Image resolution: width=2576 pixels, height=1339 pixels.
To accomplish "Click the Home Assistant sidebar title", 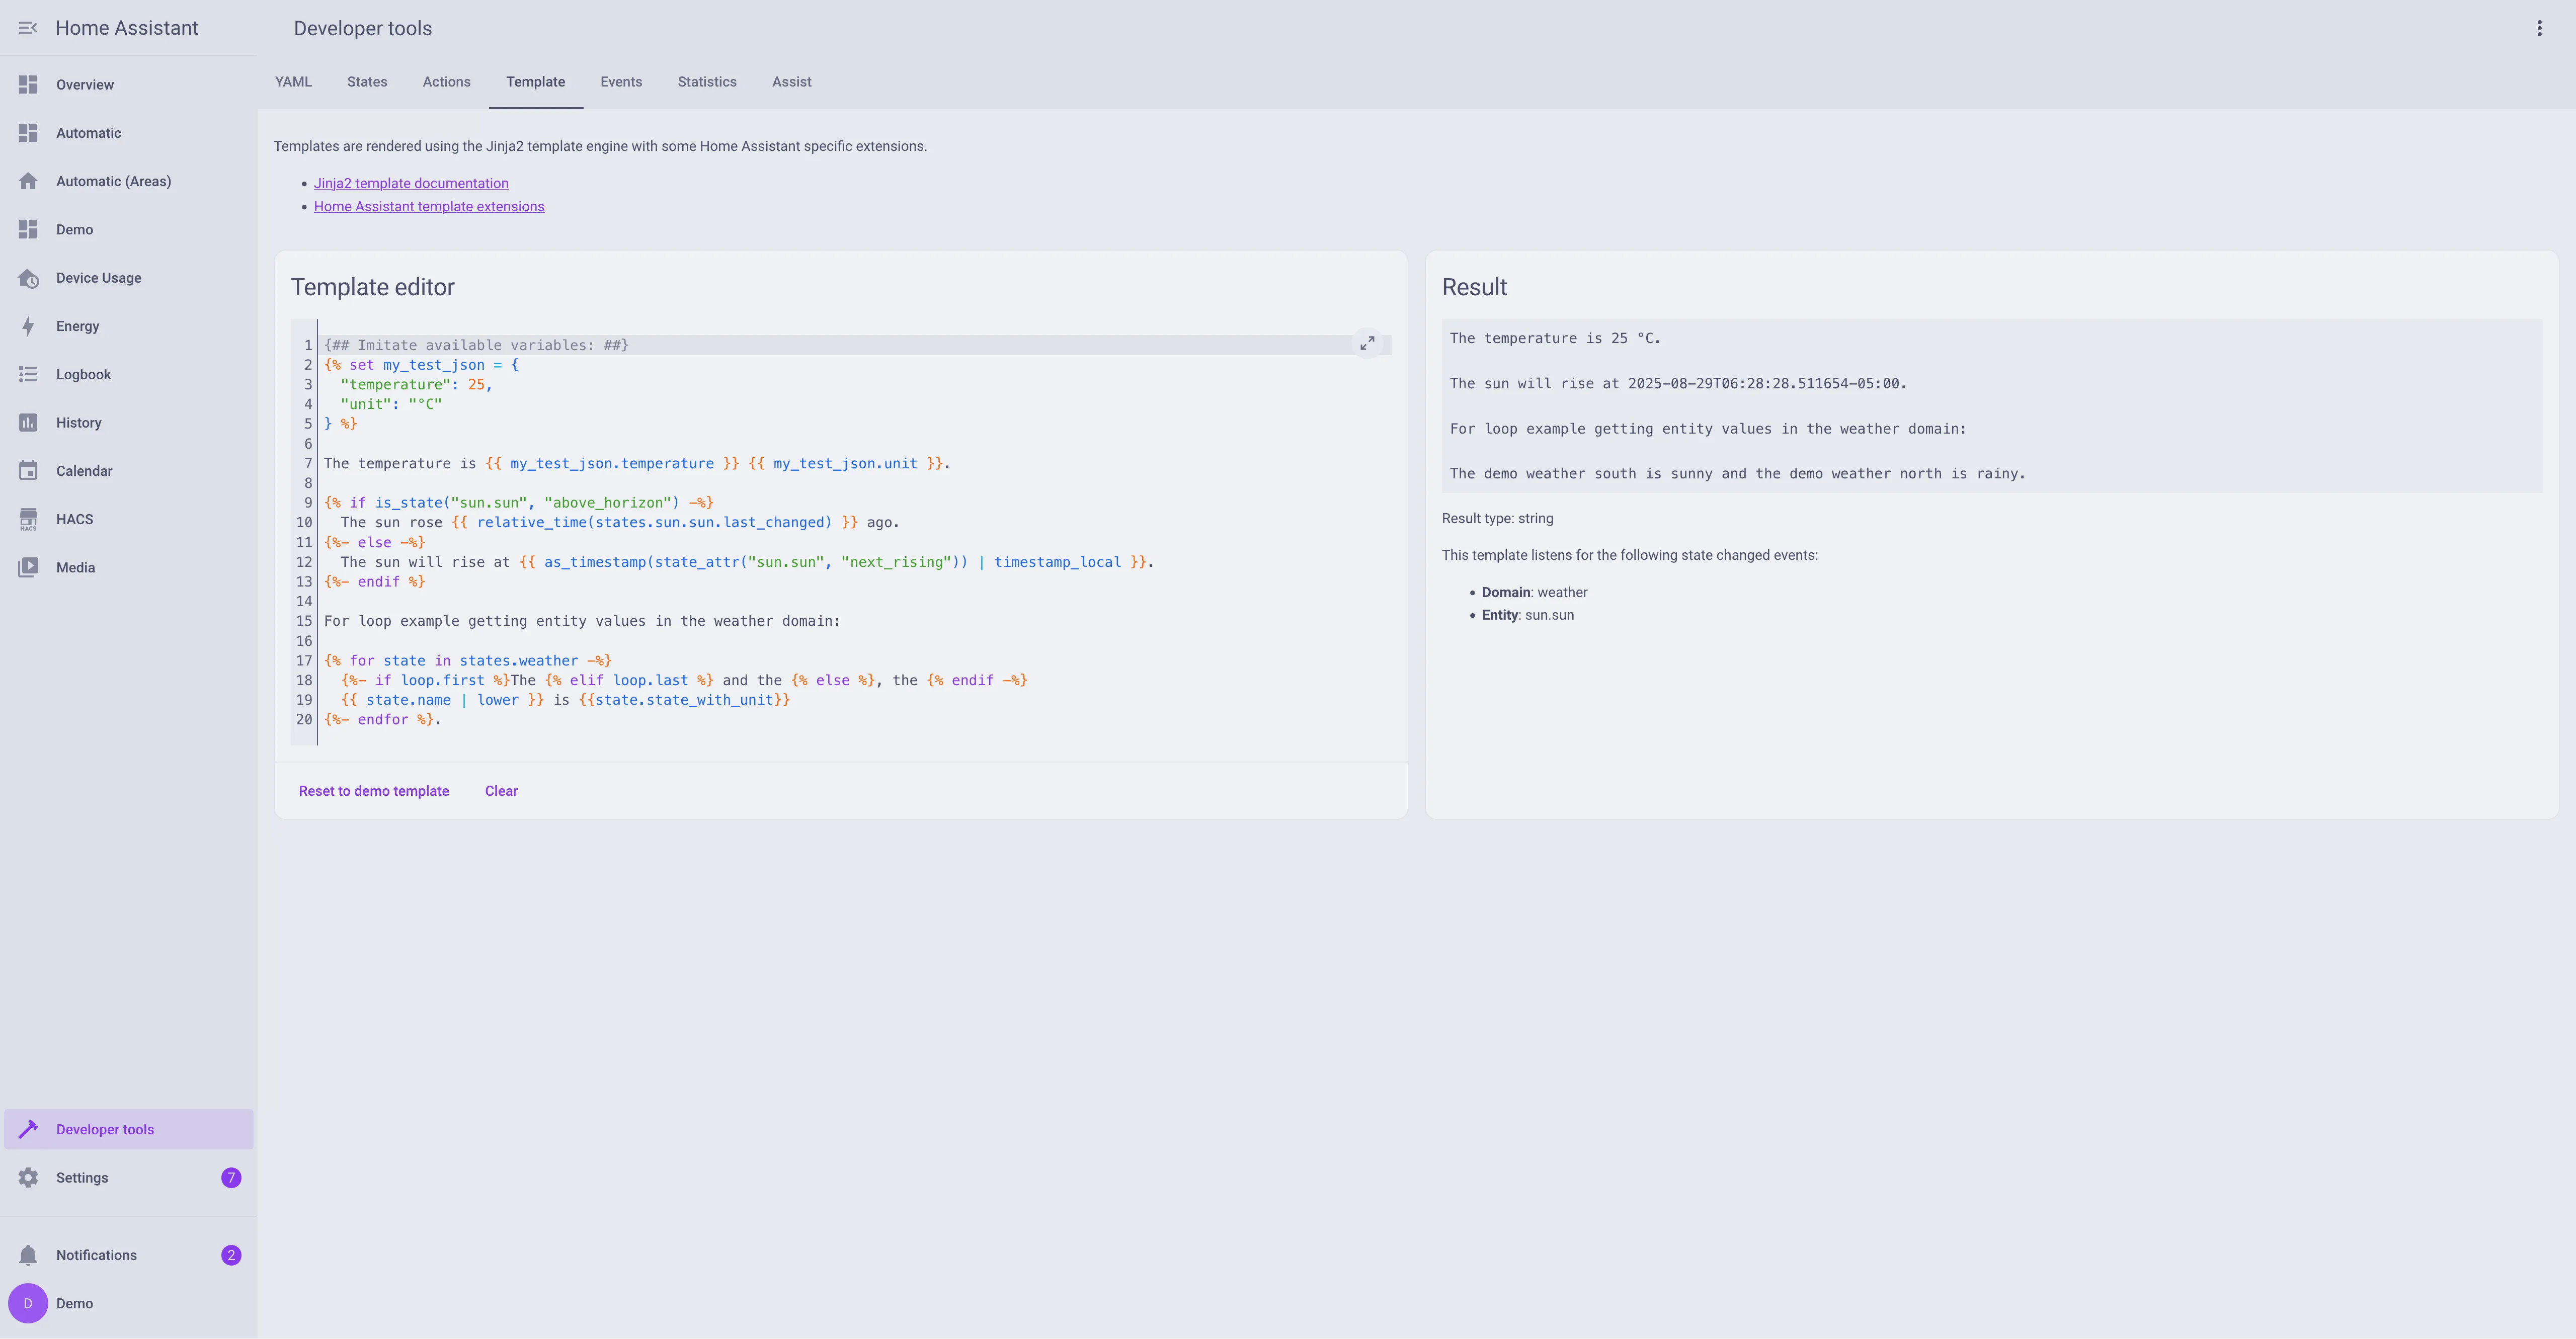I will (x=127, y=28).
